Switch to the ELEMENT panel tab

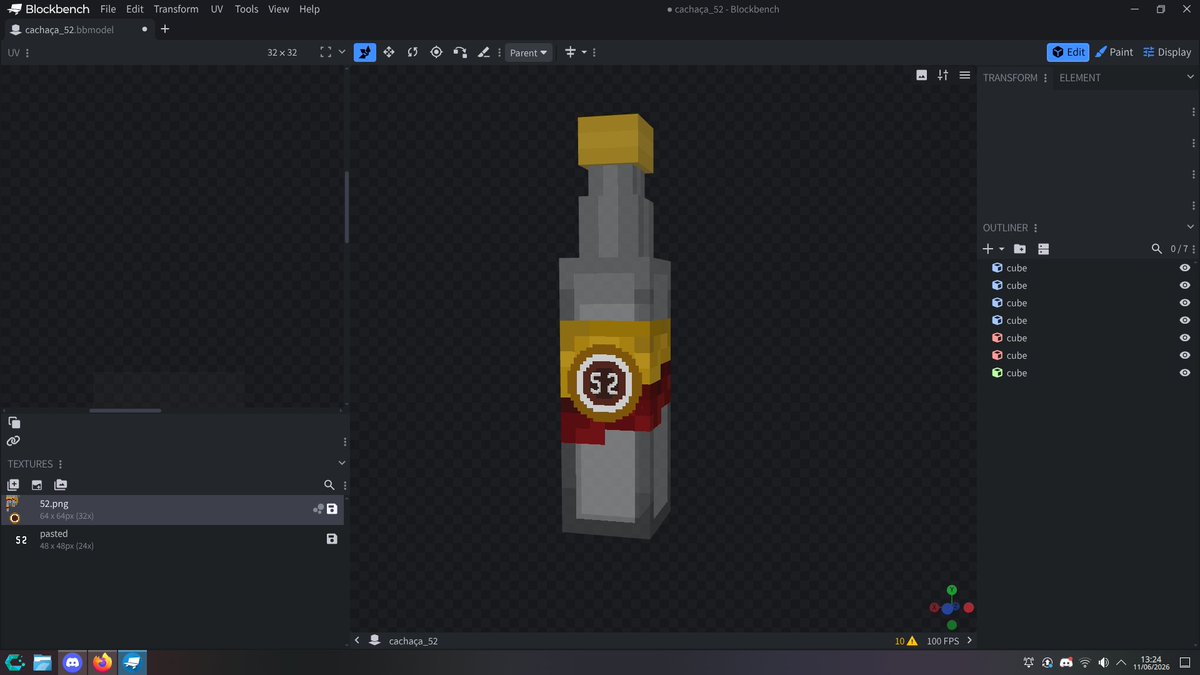tap(1080, 77)
